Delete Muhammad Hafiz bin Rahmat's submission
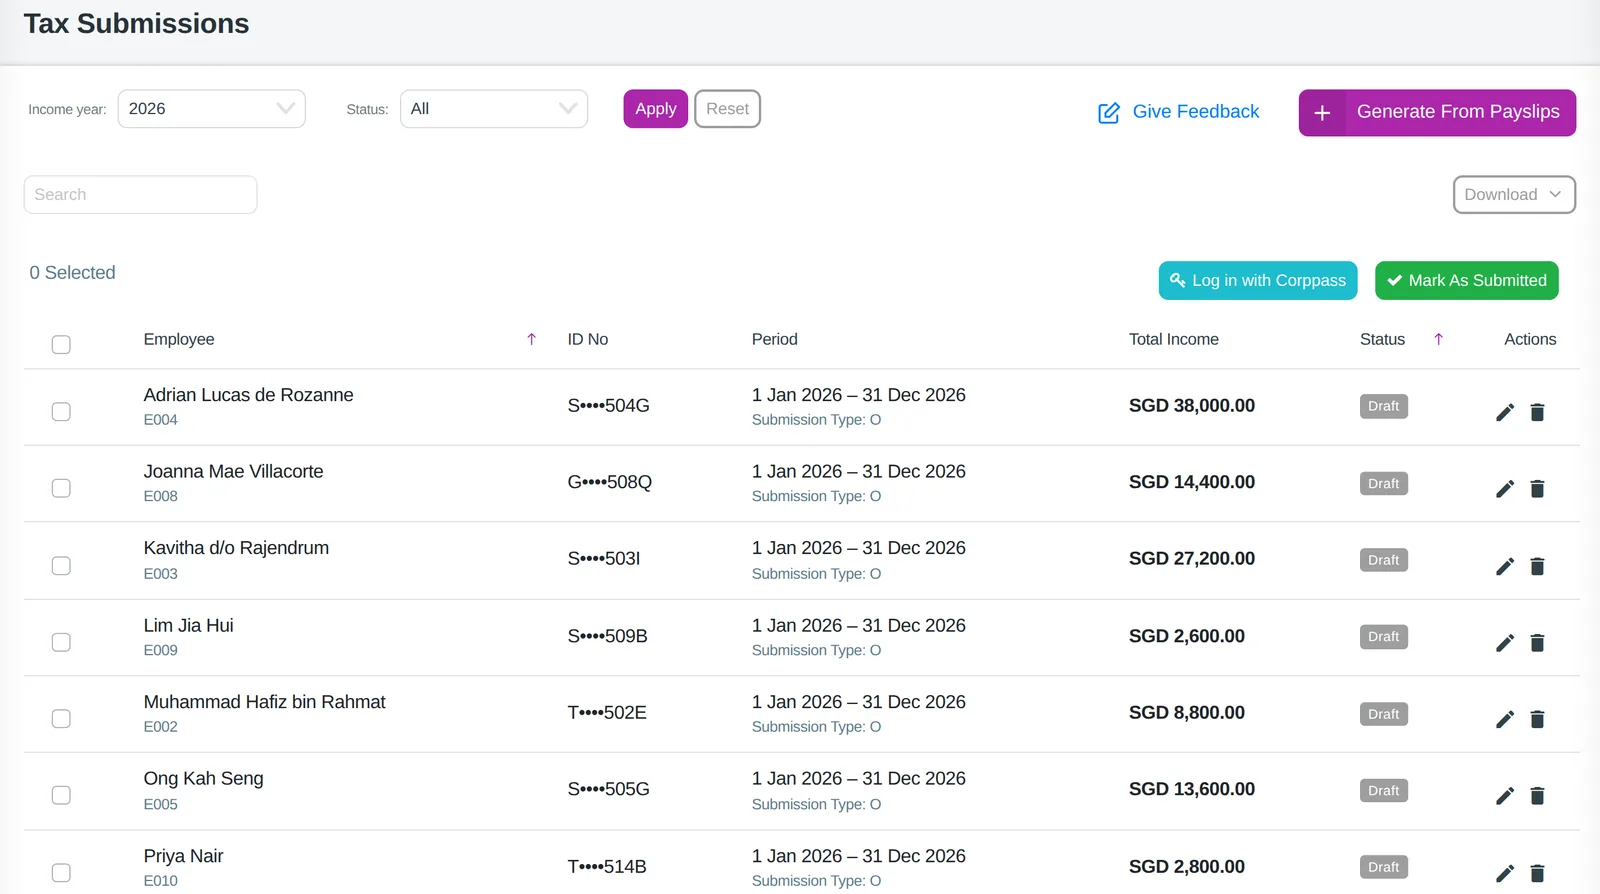Viewport: 1600px width, 894px height. 1537,719
